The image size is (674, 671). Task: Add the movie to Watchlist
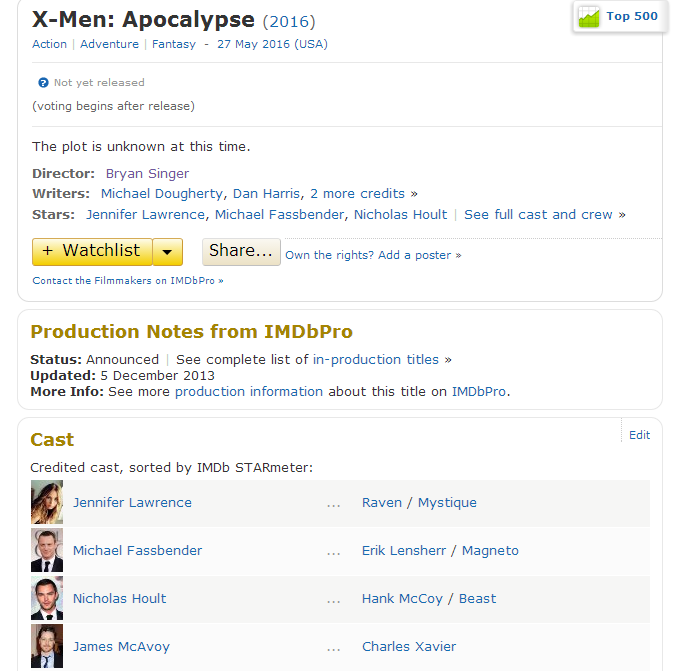click(x=93, y=252)
